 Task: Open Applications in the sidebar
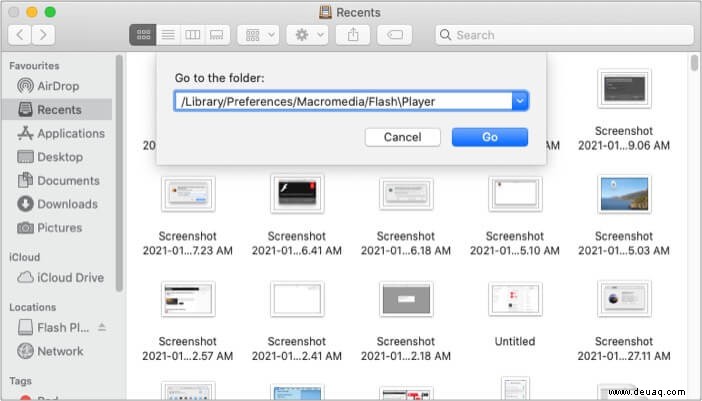click(57, 133)
